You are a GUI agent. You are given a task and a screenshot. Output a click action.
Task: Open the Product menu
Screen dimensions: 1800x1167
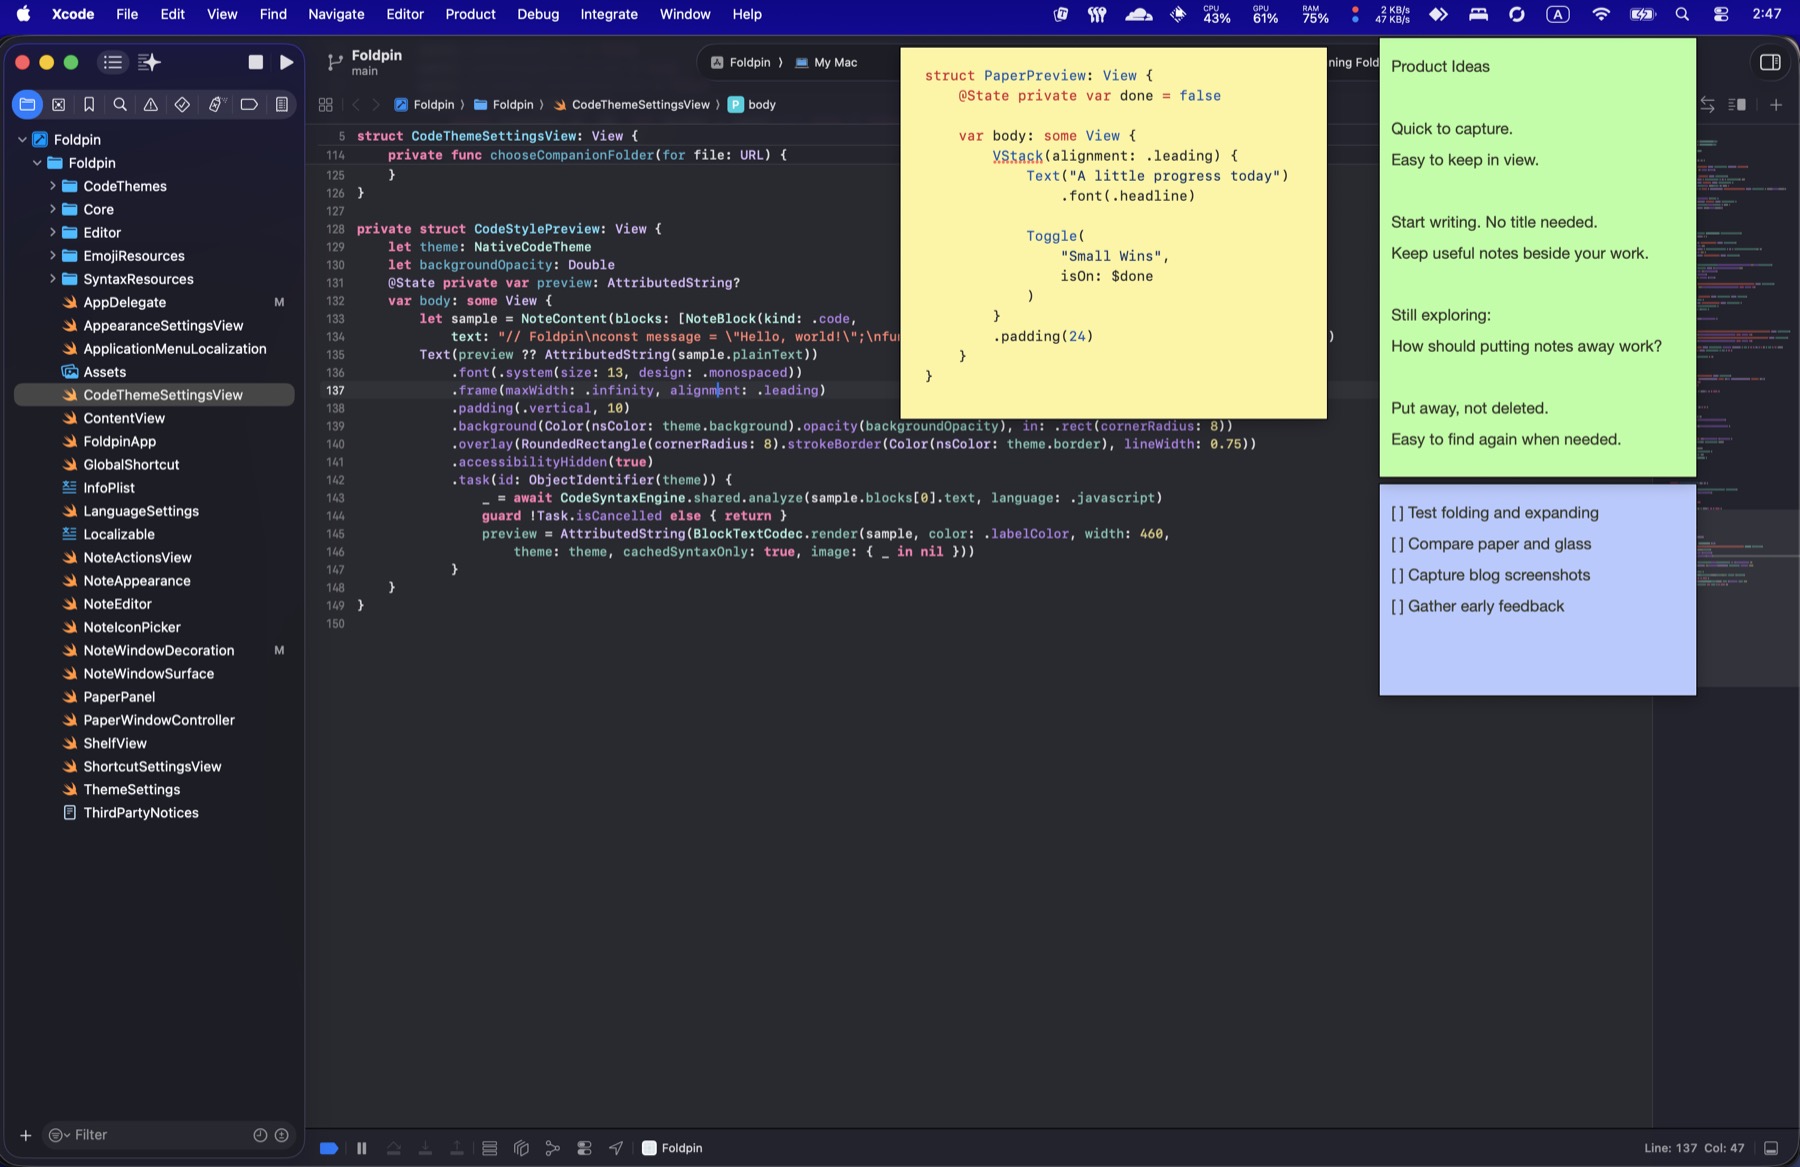pyautogui.click(x=470, y=14)
